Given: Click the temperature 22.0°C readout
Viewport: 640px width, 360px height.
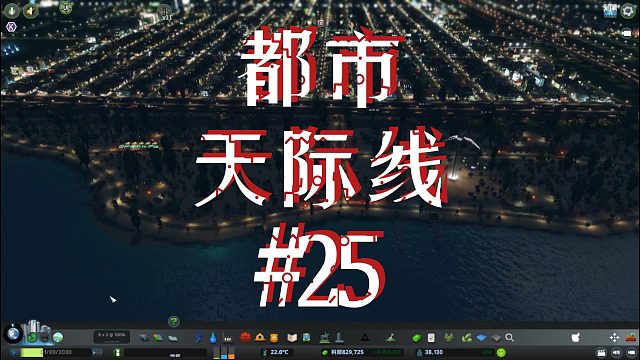Looking at the screenshot, I should (x=279, y=352).
